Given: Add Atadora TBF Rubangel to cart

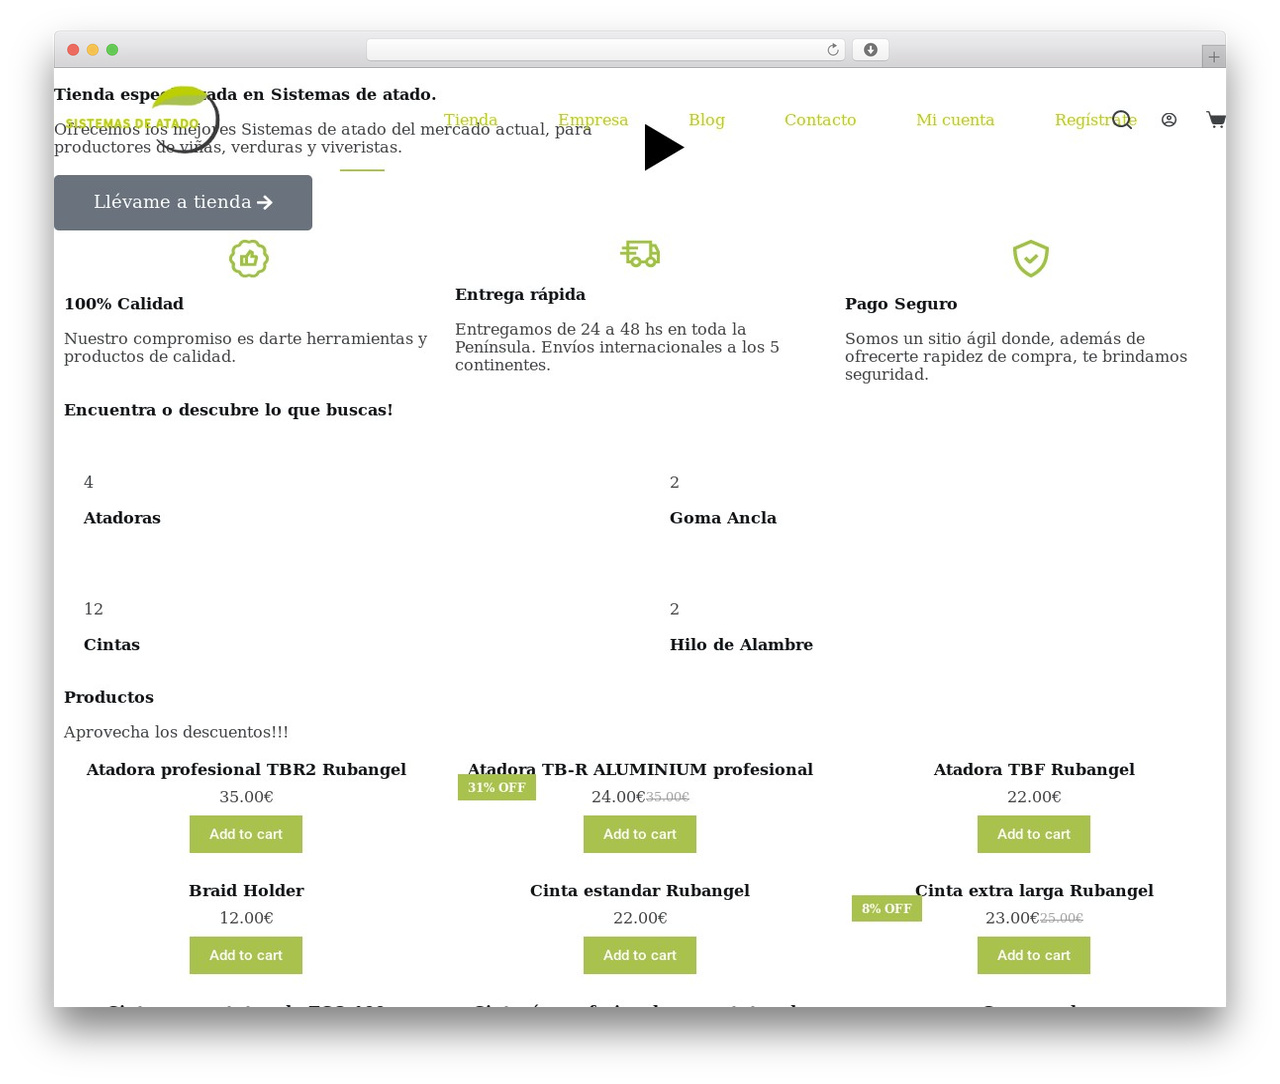Looking at the screenshot, I should pyautogui.click(x=1034, y=834).
